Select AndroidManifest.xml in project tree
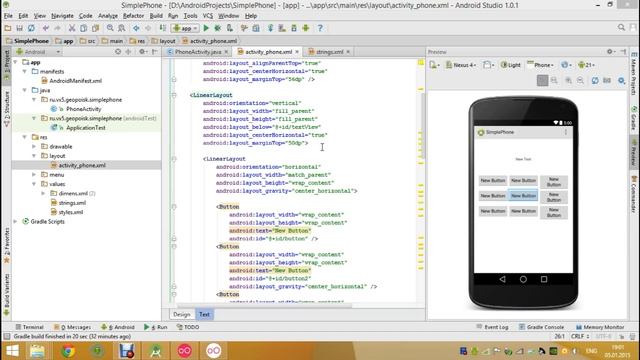 click(71, 81)
